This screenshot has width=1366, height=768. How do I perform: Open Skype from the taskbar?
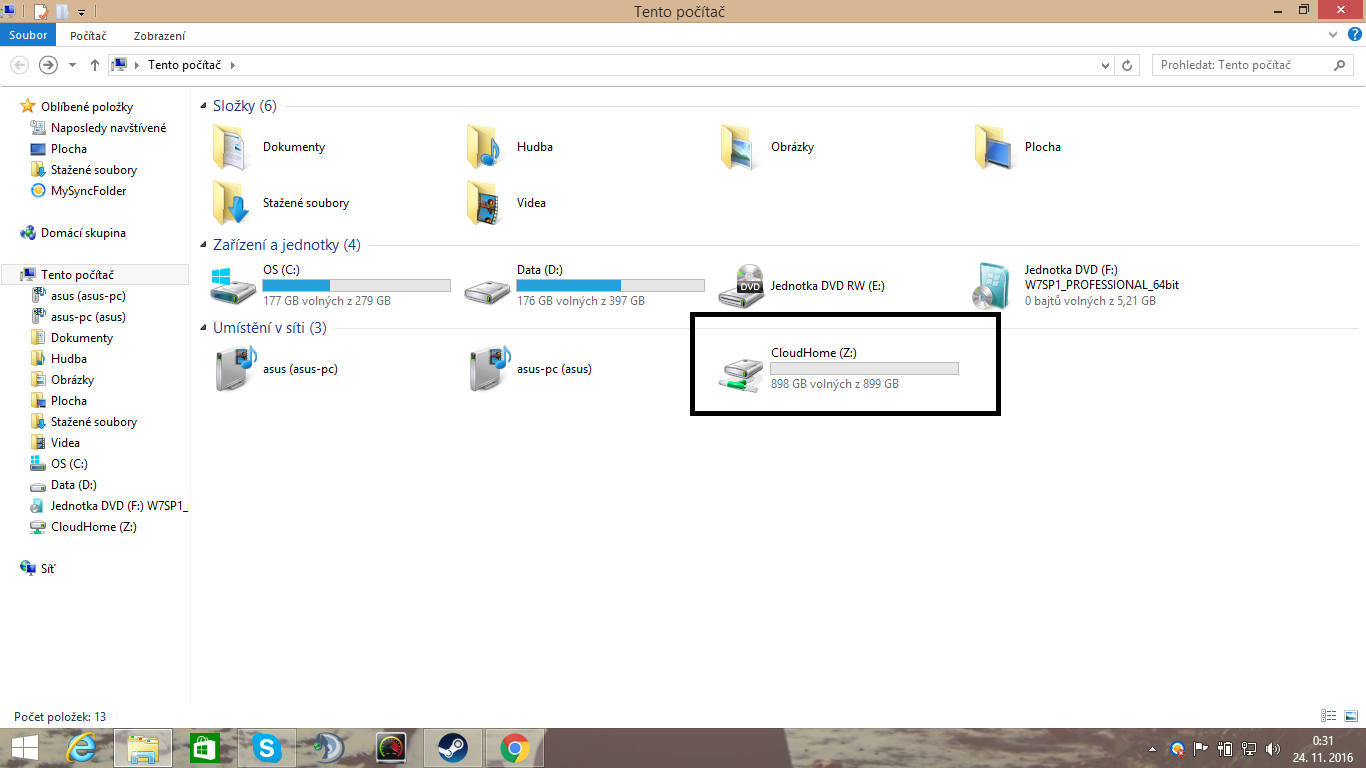(x=266, y=748)
